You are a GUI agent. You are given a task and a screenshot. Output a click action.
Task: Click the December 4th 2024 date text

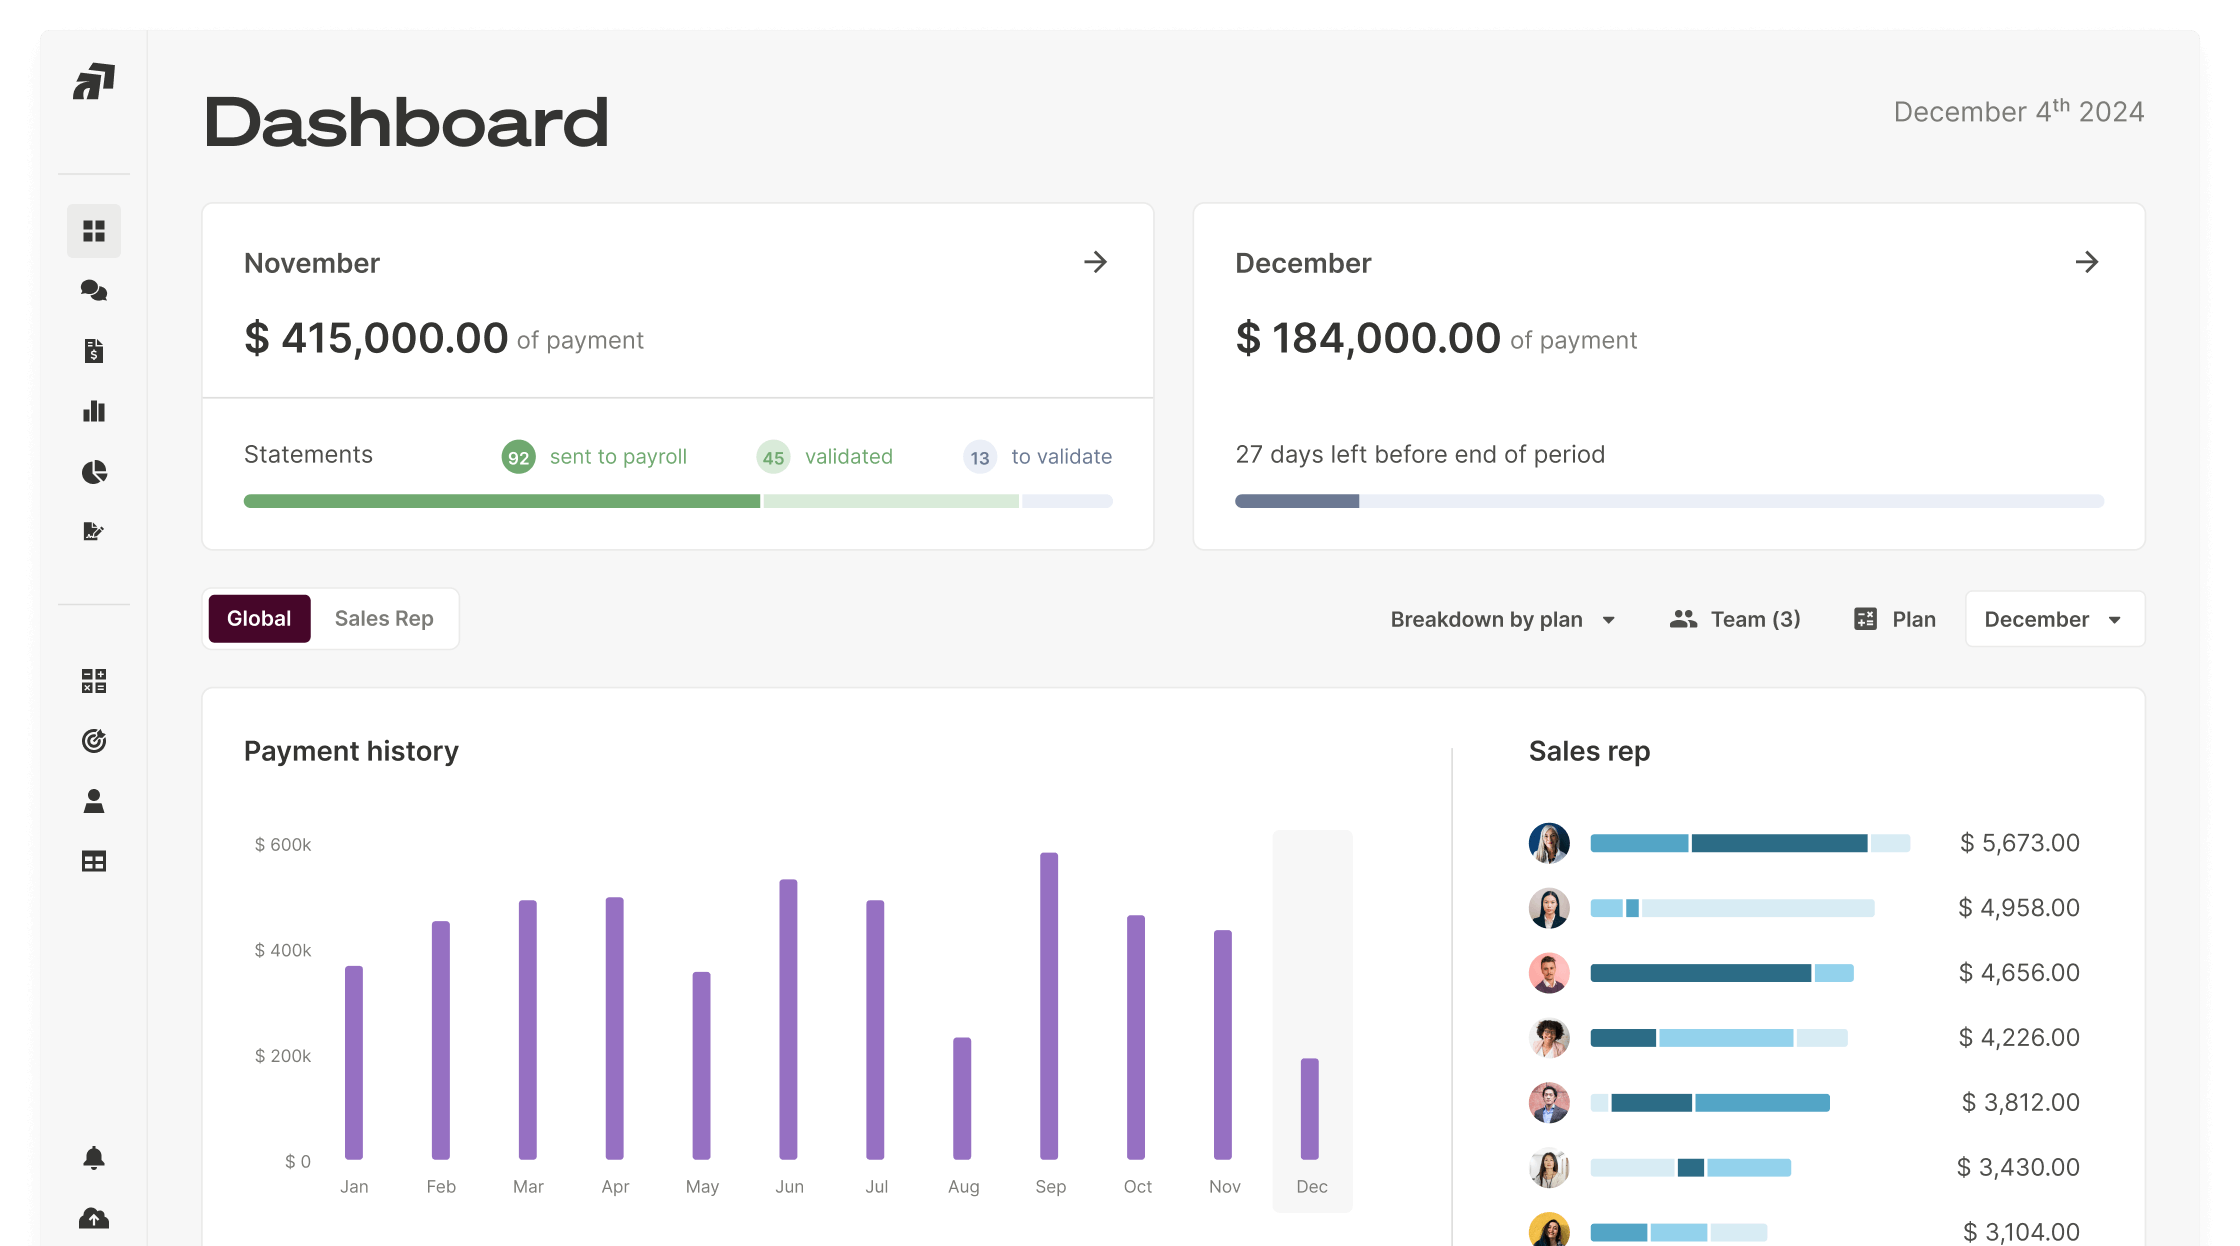2019,111
